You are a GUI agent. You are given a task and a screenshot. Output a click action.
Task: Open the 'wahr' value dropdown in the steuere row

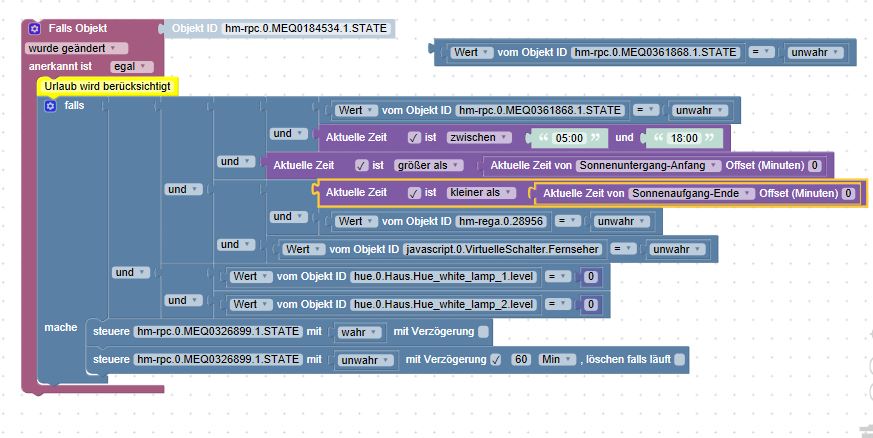(360, 332)
